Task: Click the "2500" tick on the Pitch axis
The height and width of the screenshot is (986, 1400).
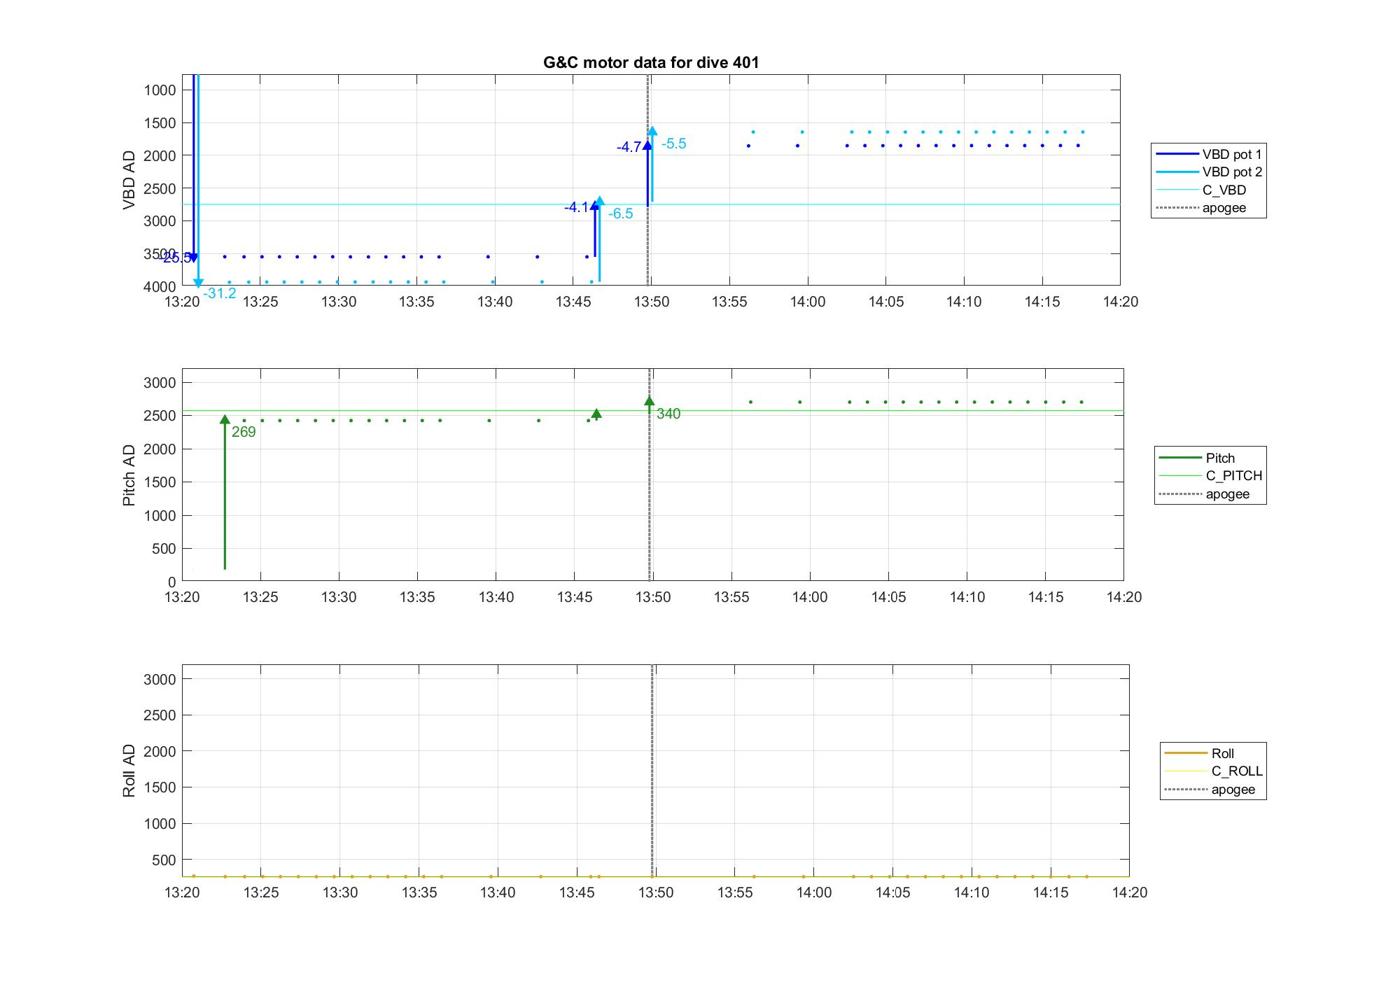Action: 160,416
